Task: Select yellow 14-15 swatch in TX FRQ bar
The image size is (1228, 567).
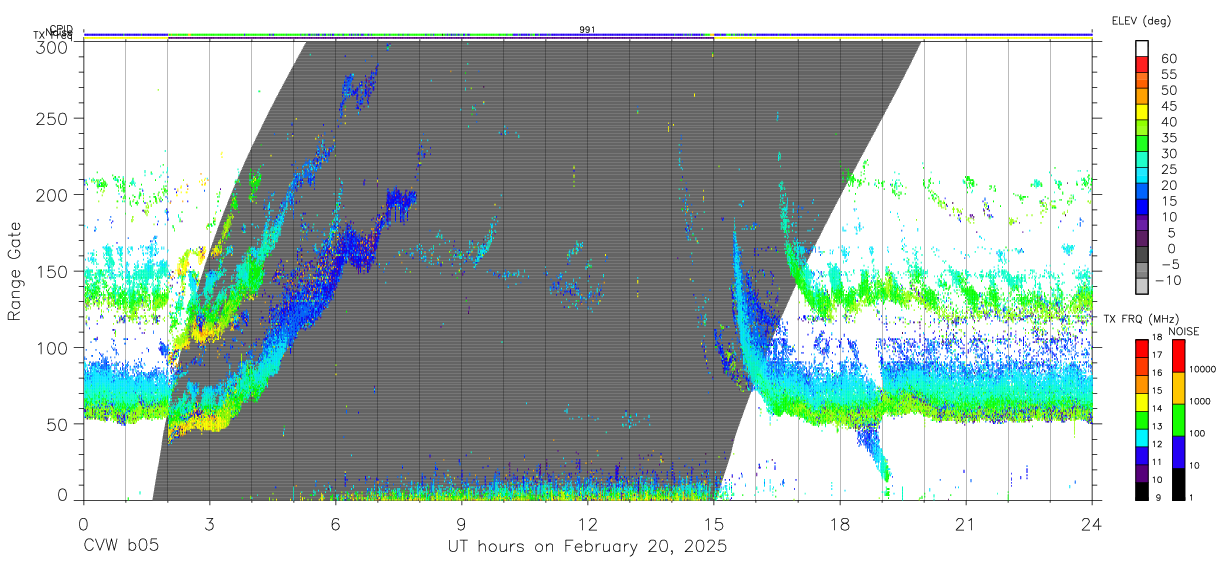Action: 1142,402
